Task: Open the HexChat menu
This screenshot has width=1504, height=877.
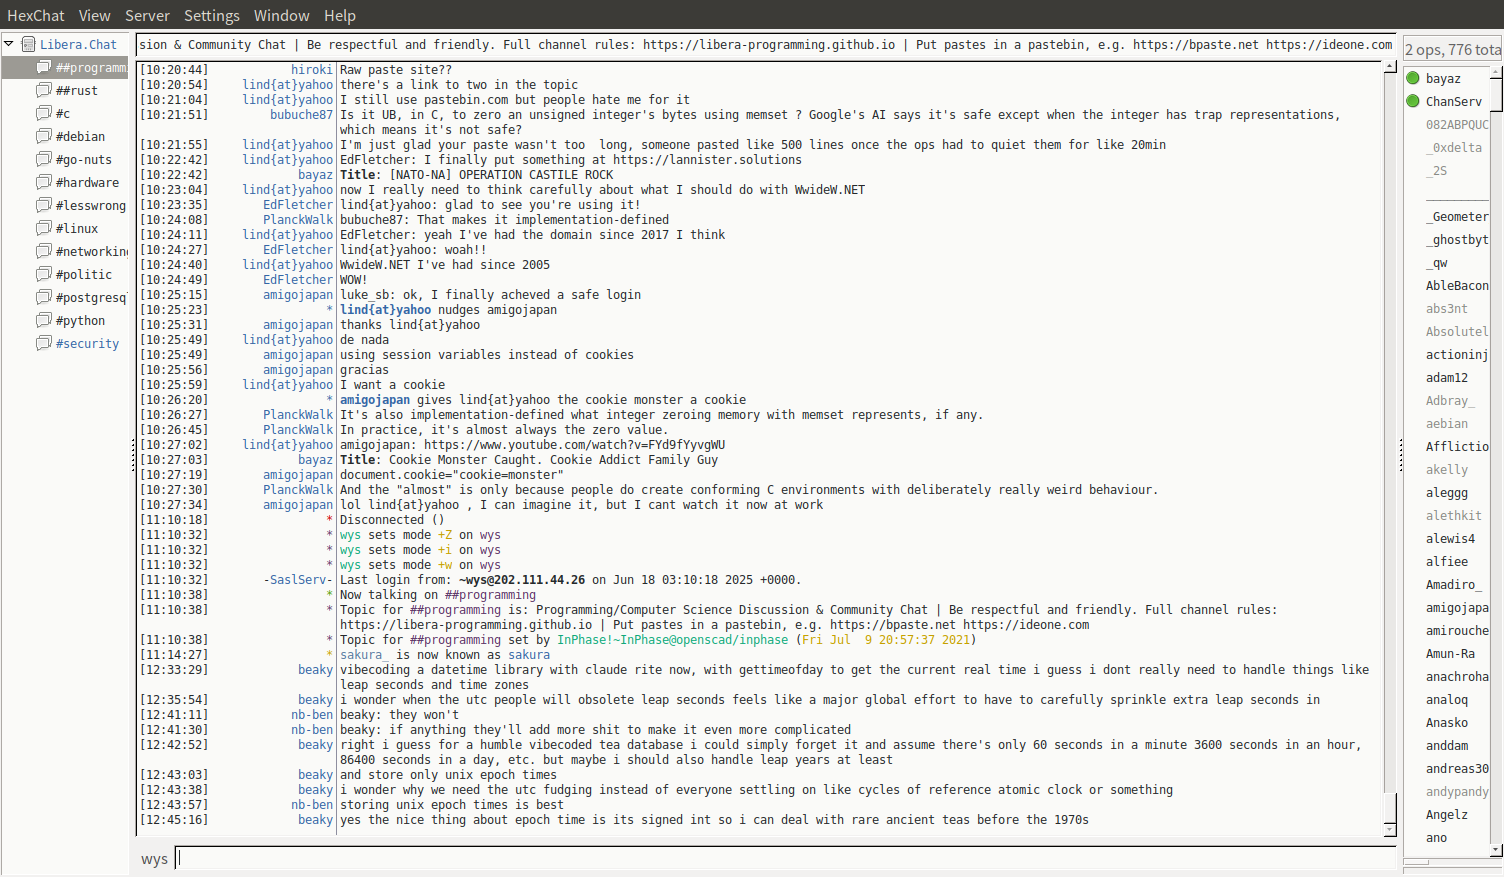Action: pos(35,15)
